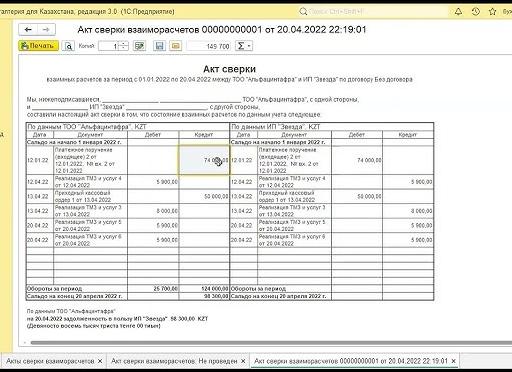Close the 0000000001 document tab

(x=453, y=361)
